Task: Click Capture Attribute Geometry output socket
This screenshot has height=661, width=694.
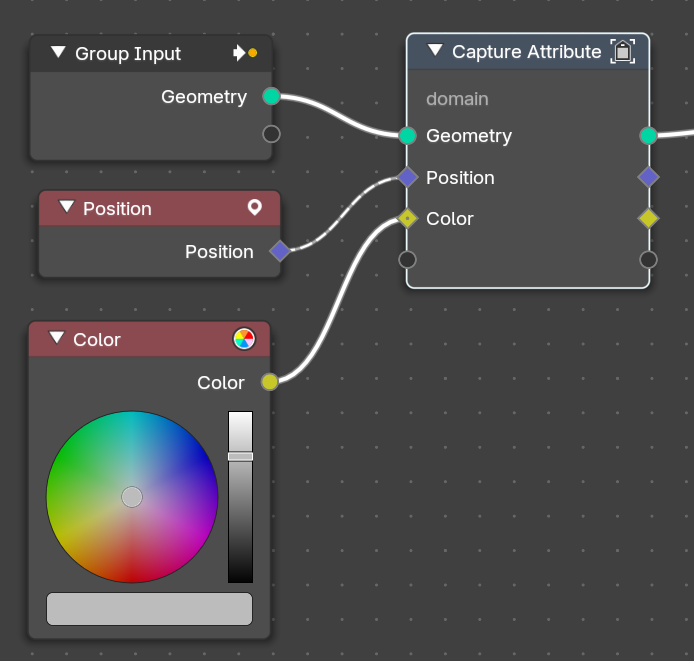Action: [x=648, y=135]
